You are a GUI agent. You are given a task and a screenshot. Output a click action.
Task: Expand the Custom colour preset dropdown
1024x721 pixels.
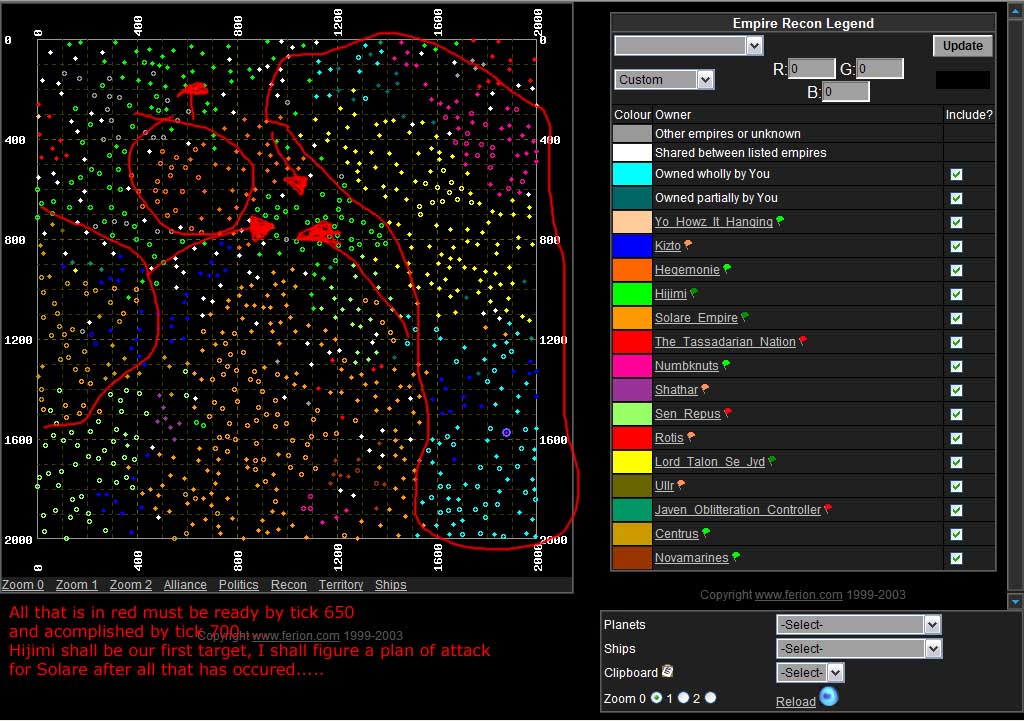tap(664, 79)
